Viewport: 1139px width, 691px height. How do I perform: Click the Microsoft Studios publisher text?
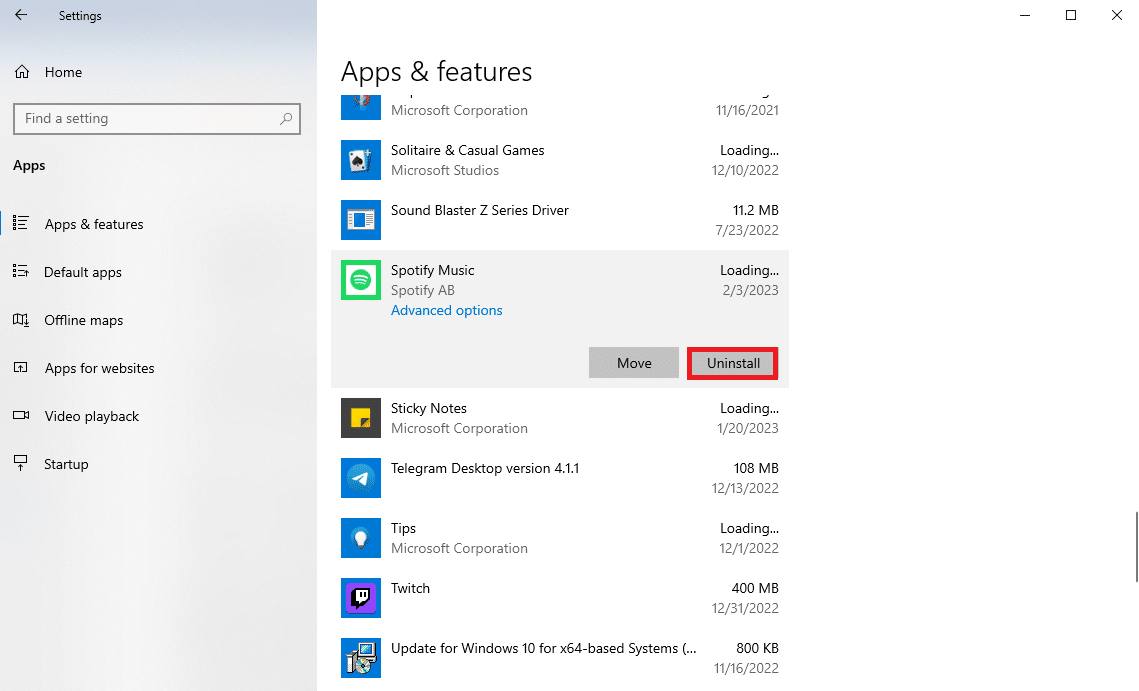445,170
